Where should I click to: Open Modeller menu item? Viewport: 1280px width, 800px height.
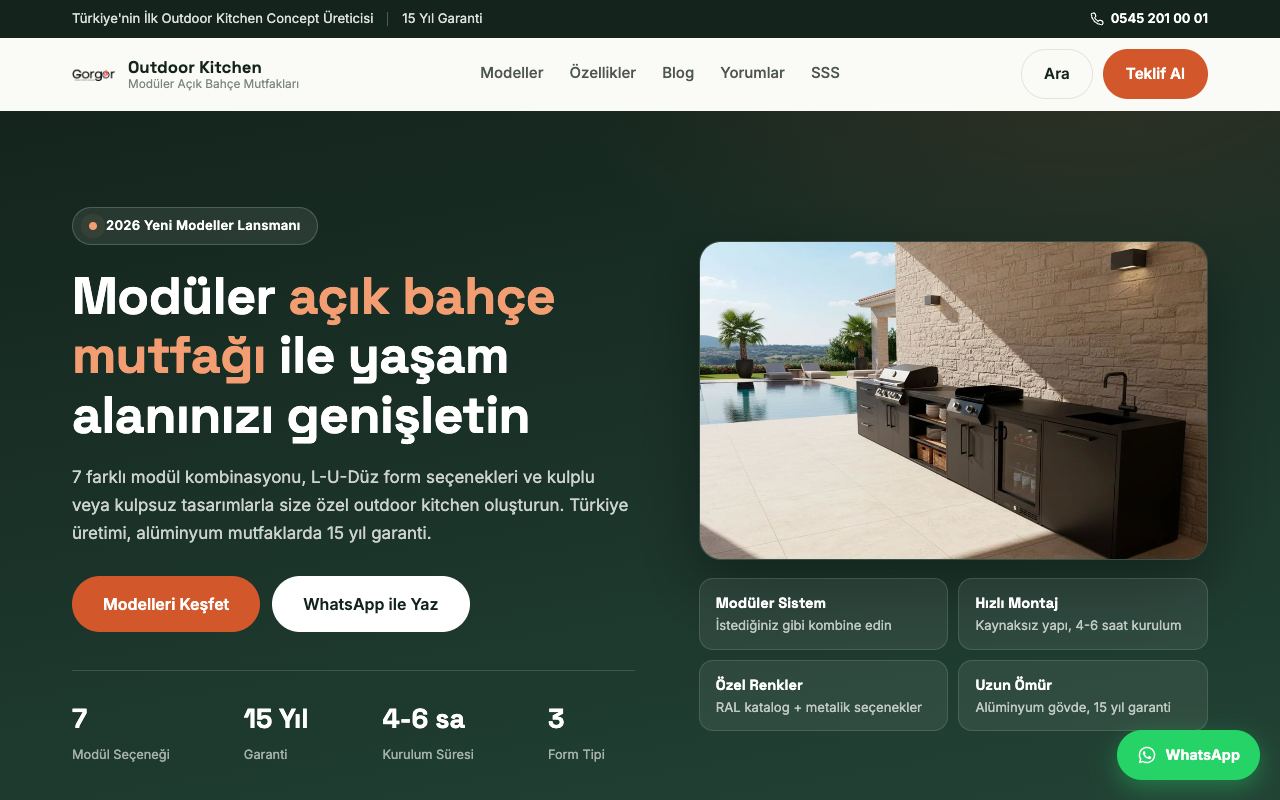512,73
